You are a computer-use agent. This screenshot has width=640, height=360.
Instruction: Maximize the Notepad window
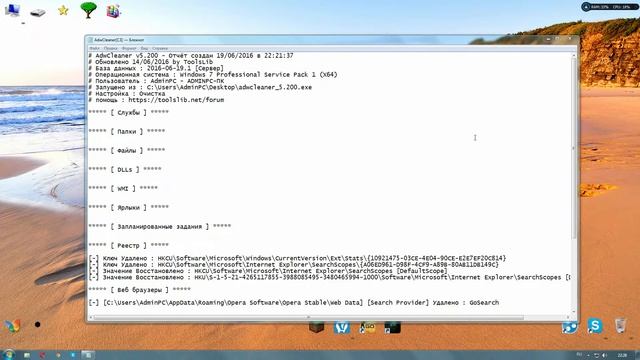click(x=558, y=39)
